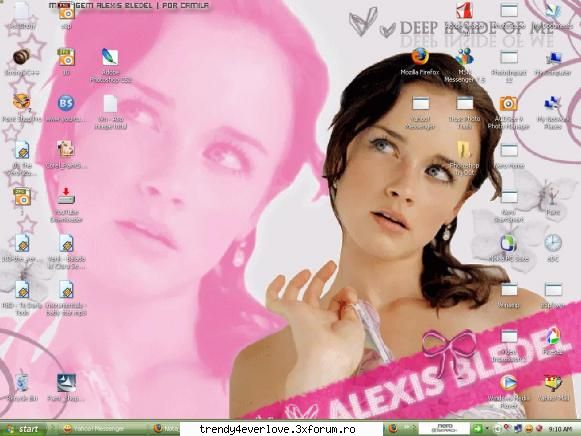Switch to the Firefox window taskbar button

[x=166, y=429]
